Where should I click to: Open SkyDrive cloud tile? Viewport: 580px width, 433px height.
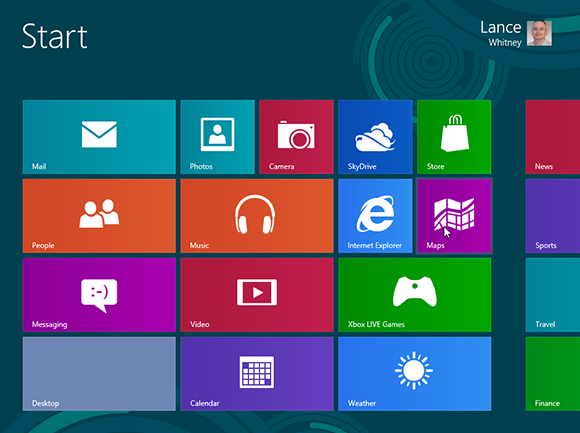click(x=375, y=137)
